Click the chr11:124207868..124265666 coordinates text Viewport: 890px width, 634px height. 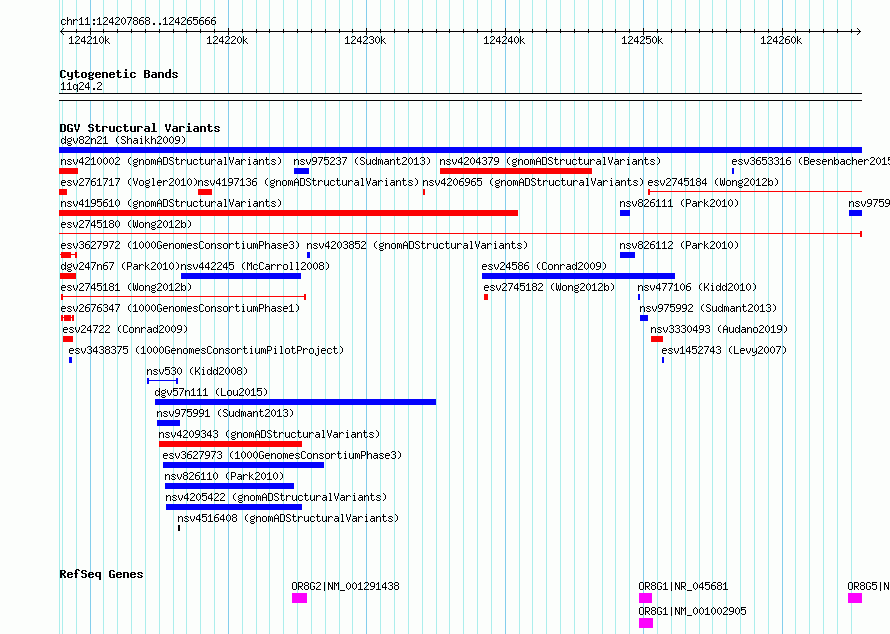(138, 21)
